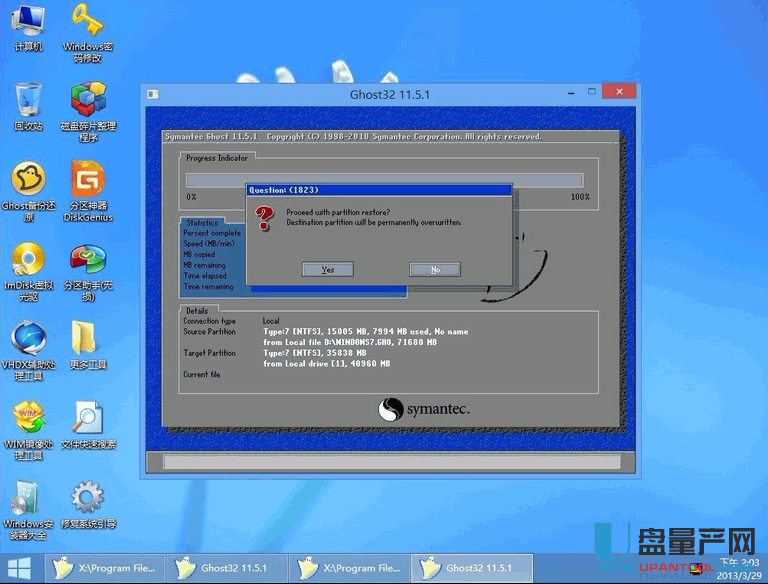The height and width of the screenshot is (584, 768).
Task: Click the "Local" connection type value
Action: coord(271,321)
